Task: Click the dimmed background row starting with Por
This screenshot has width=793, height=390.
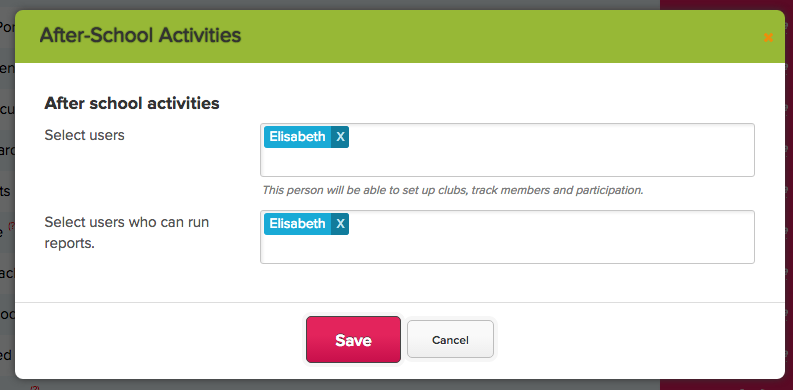Action: pos(7,26)
